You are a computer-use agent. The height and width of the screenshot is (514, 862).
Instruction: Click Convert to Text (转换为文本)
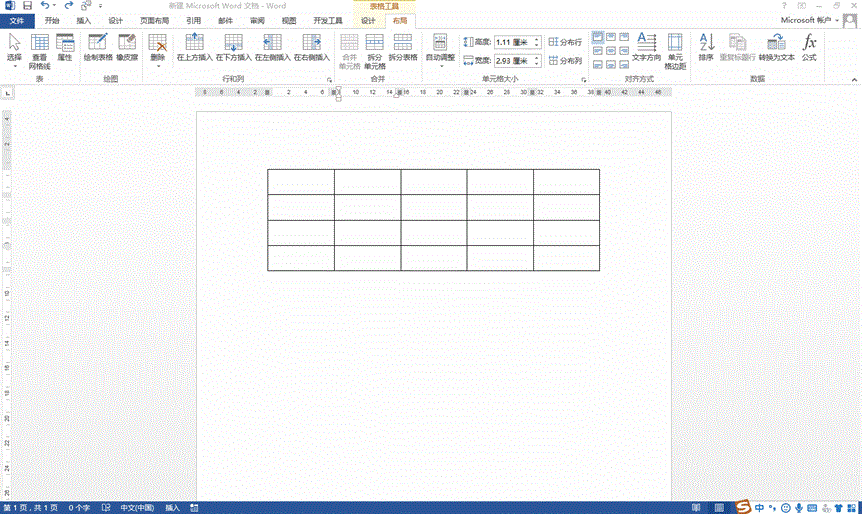(775, 47)
